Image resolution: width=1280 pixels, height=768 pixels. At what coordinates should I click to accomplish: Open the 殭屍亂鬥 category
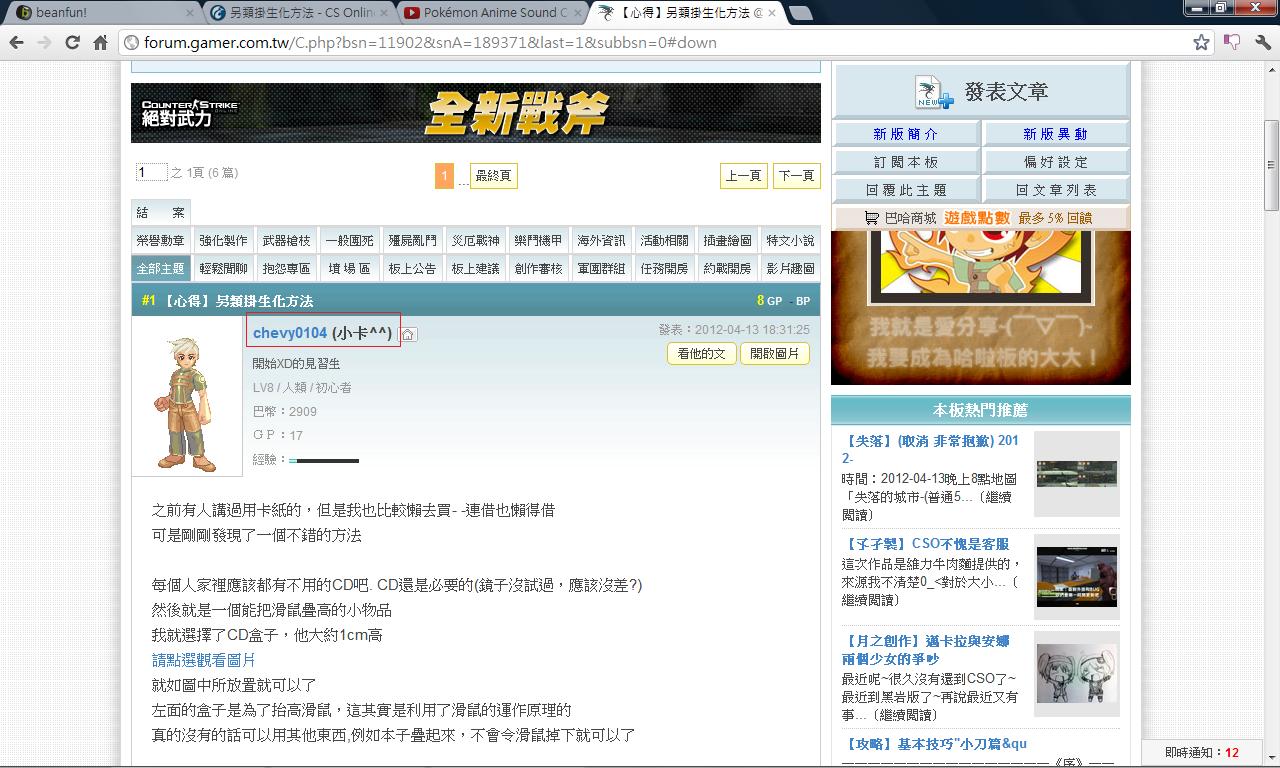412,240
